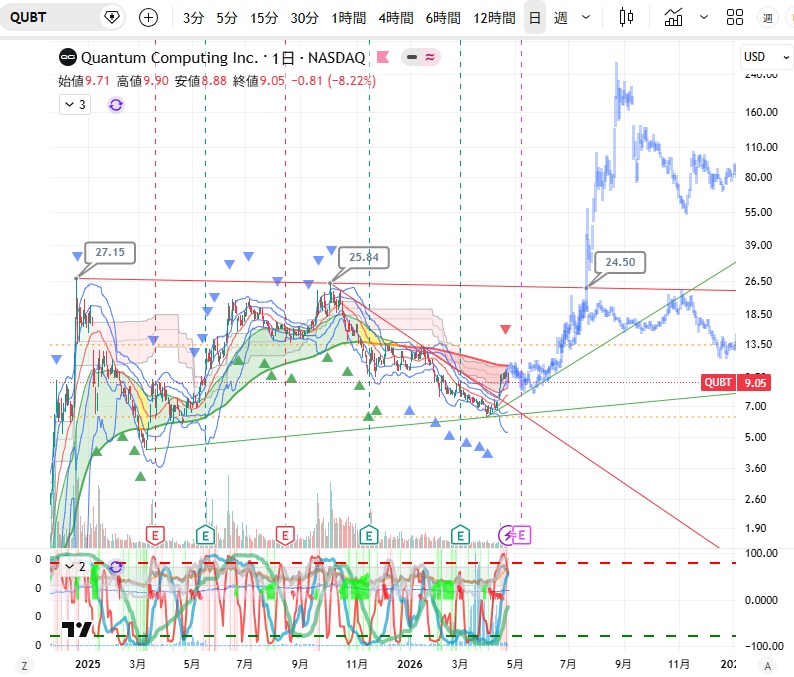Screen dimensions: 794x677
Task: Click the 160.00 price axis level
Action: pos(761,112)
